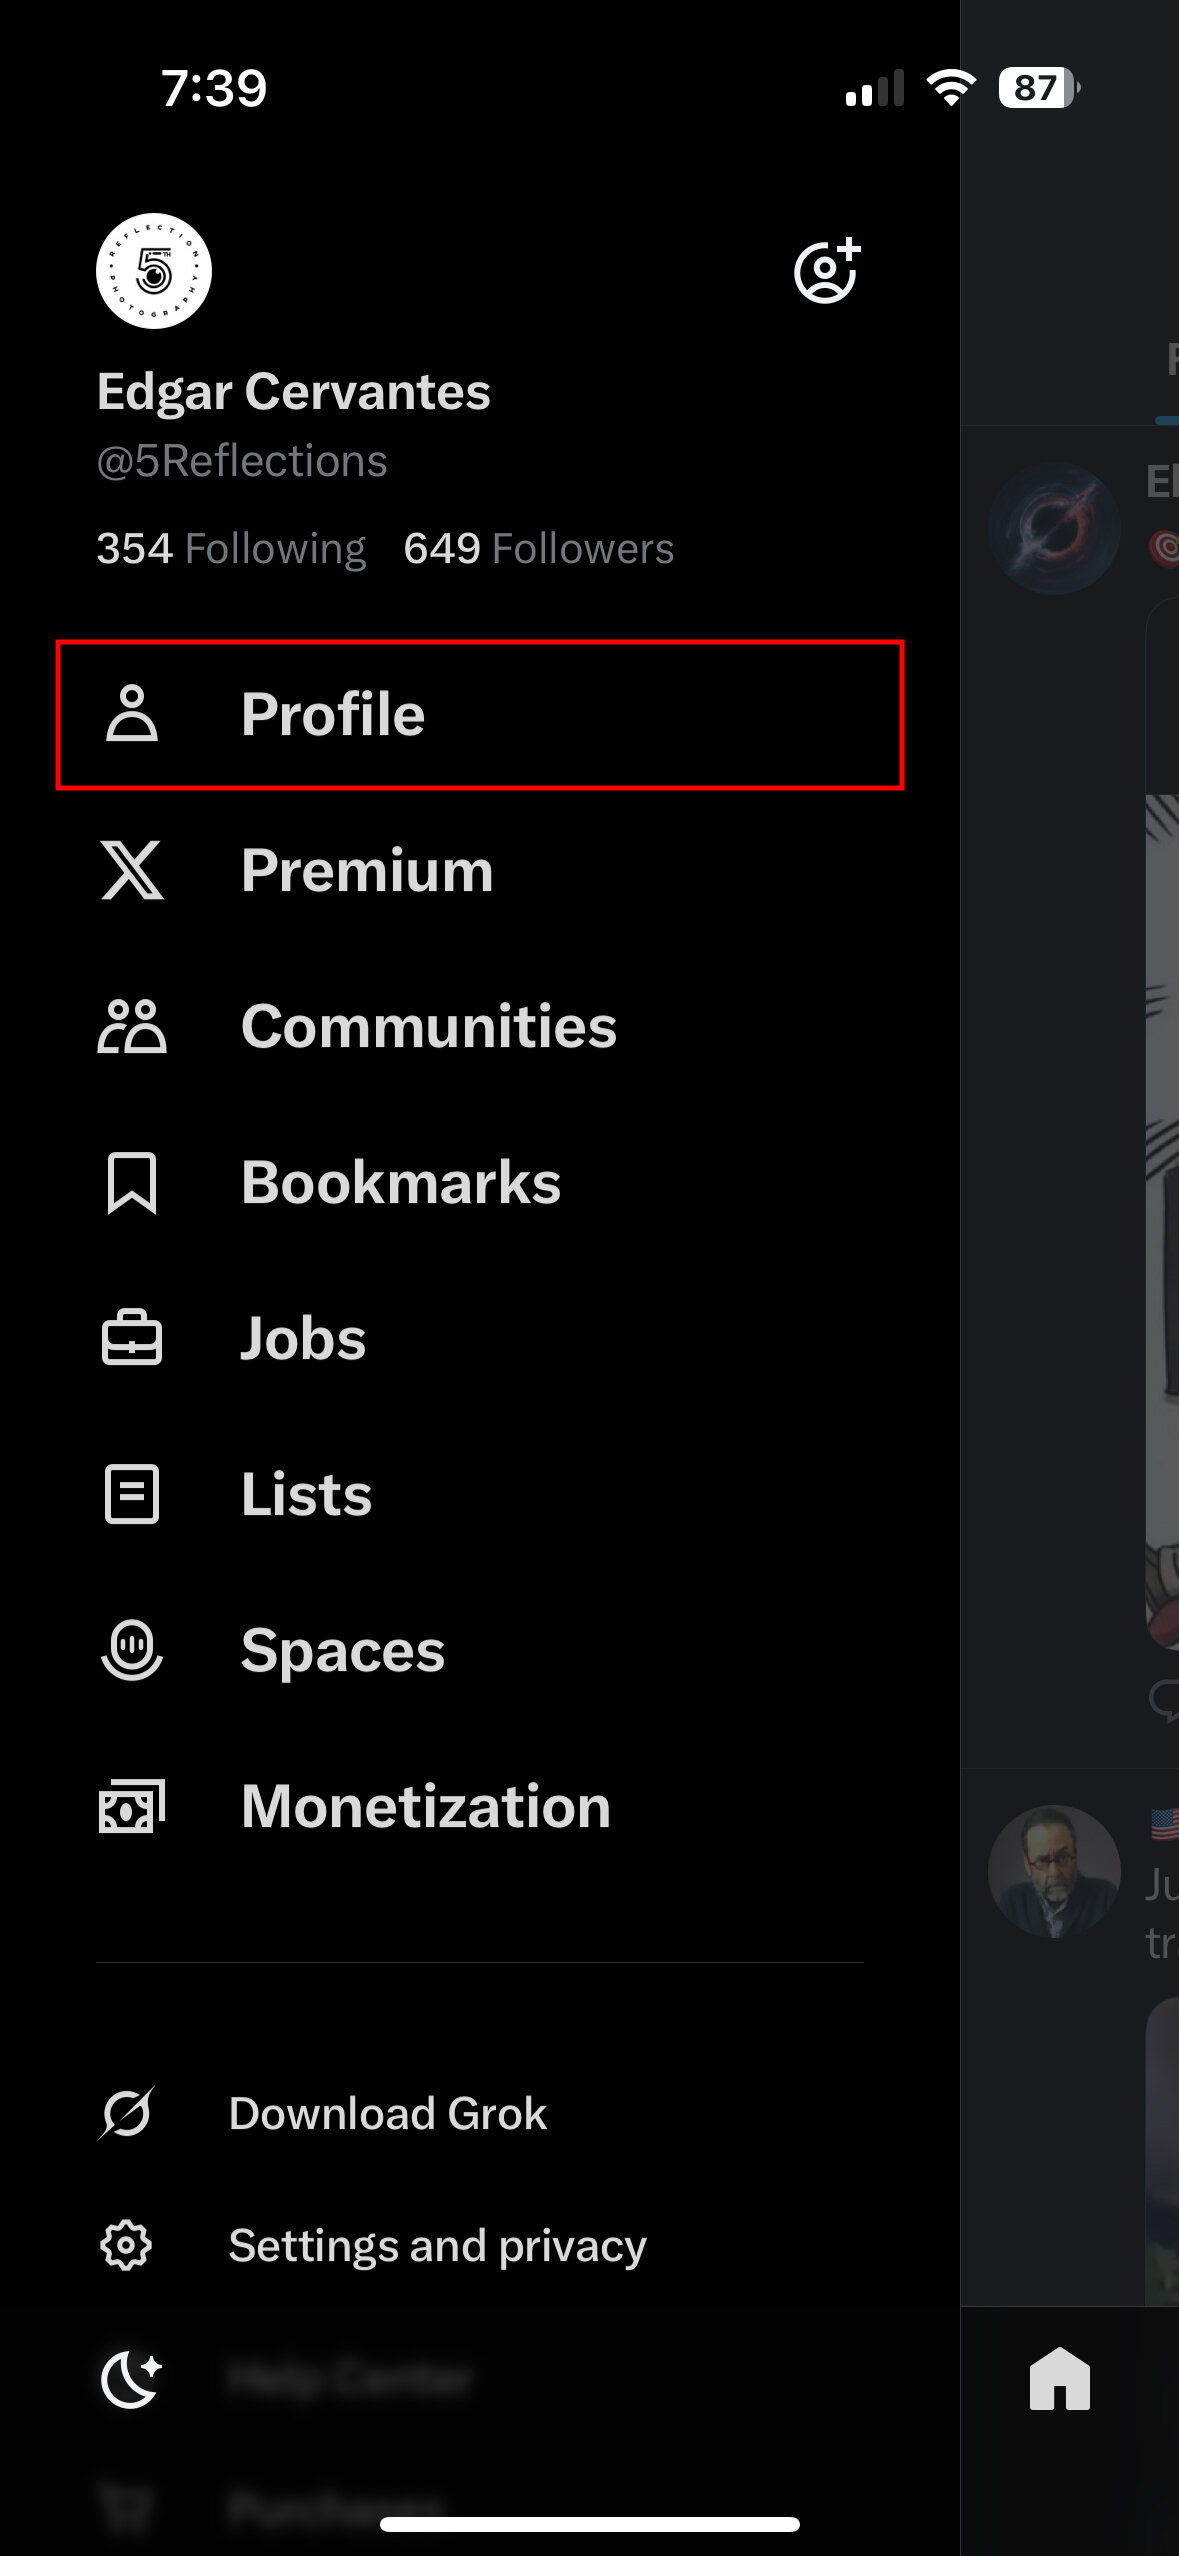Tap the Spaces microphone icon
Screen dimensions: 1179x2556
(132, 1651)
